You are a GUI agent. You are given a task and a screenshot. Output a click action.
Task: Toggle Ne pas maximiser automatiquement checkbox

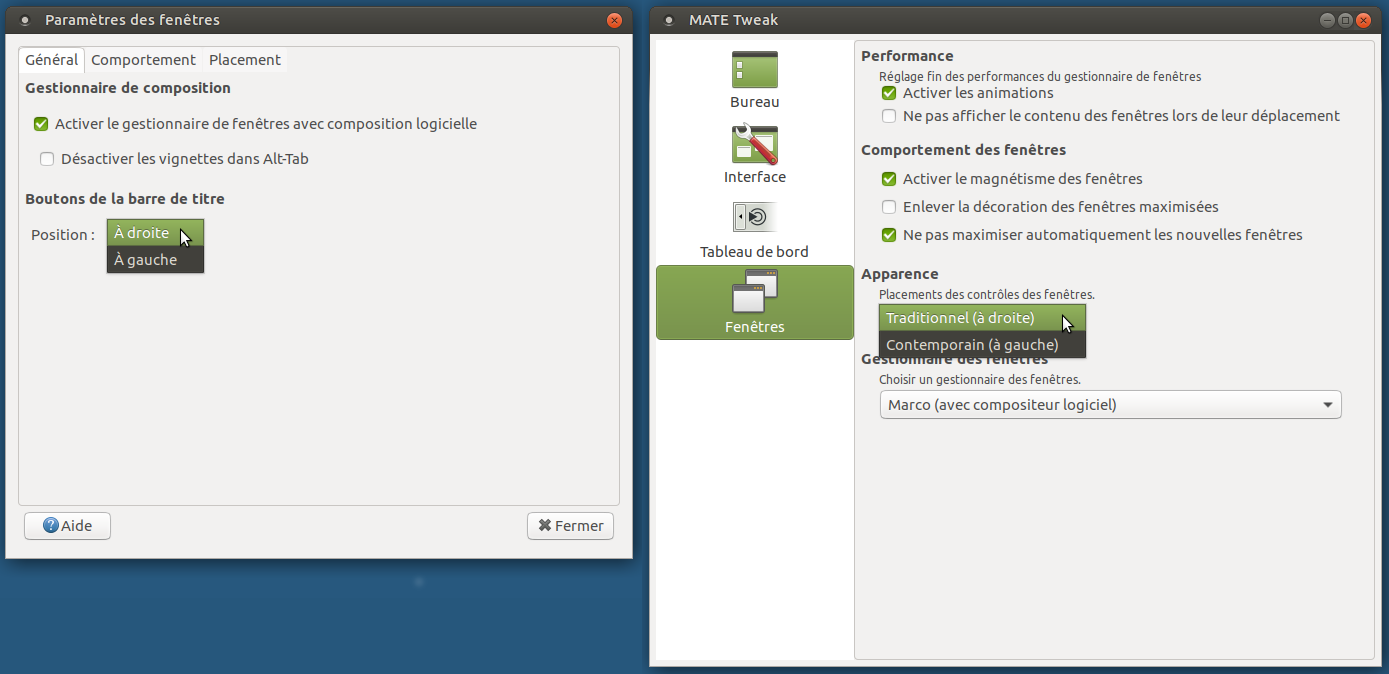pyautogui.click(x=889, y=235)
